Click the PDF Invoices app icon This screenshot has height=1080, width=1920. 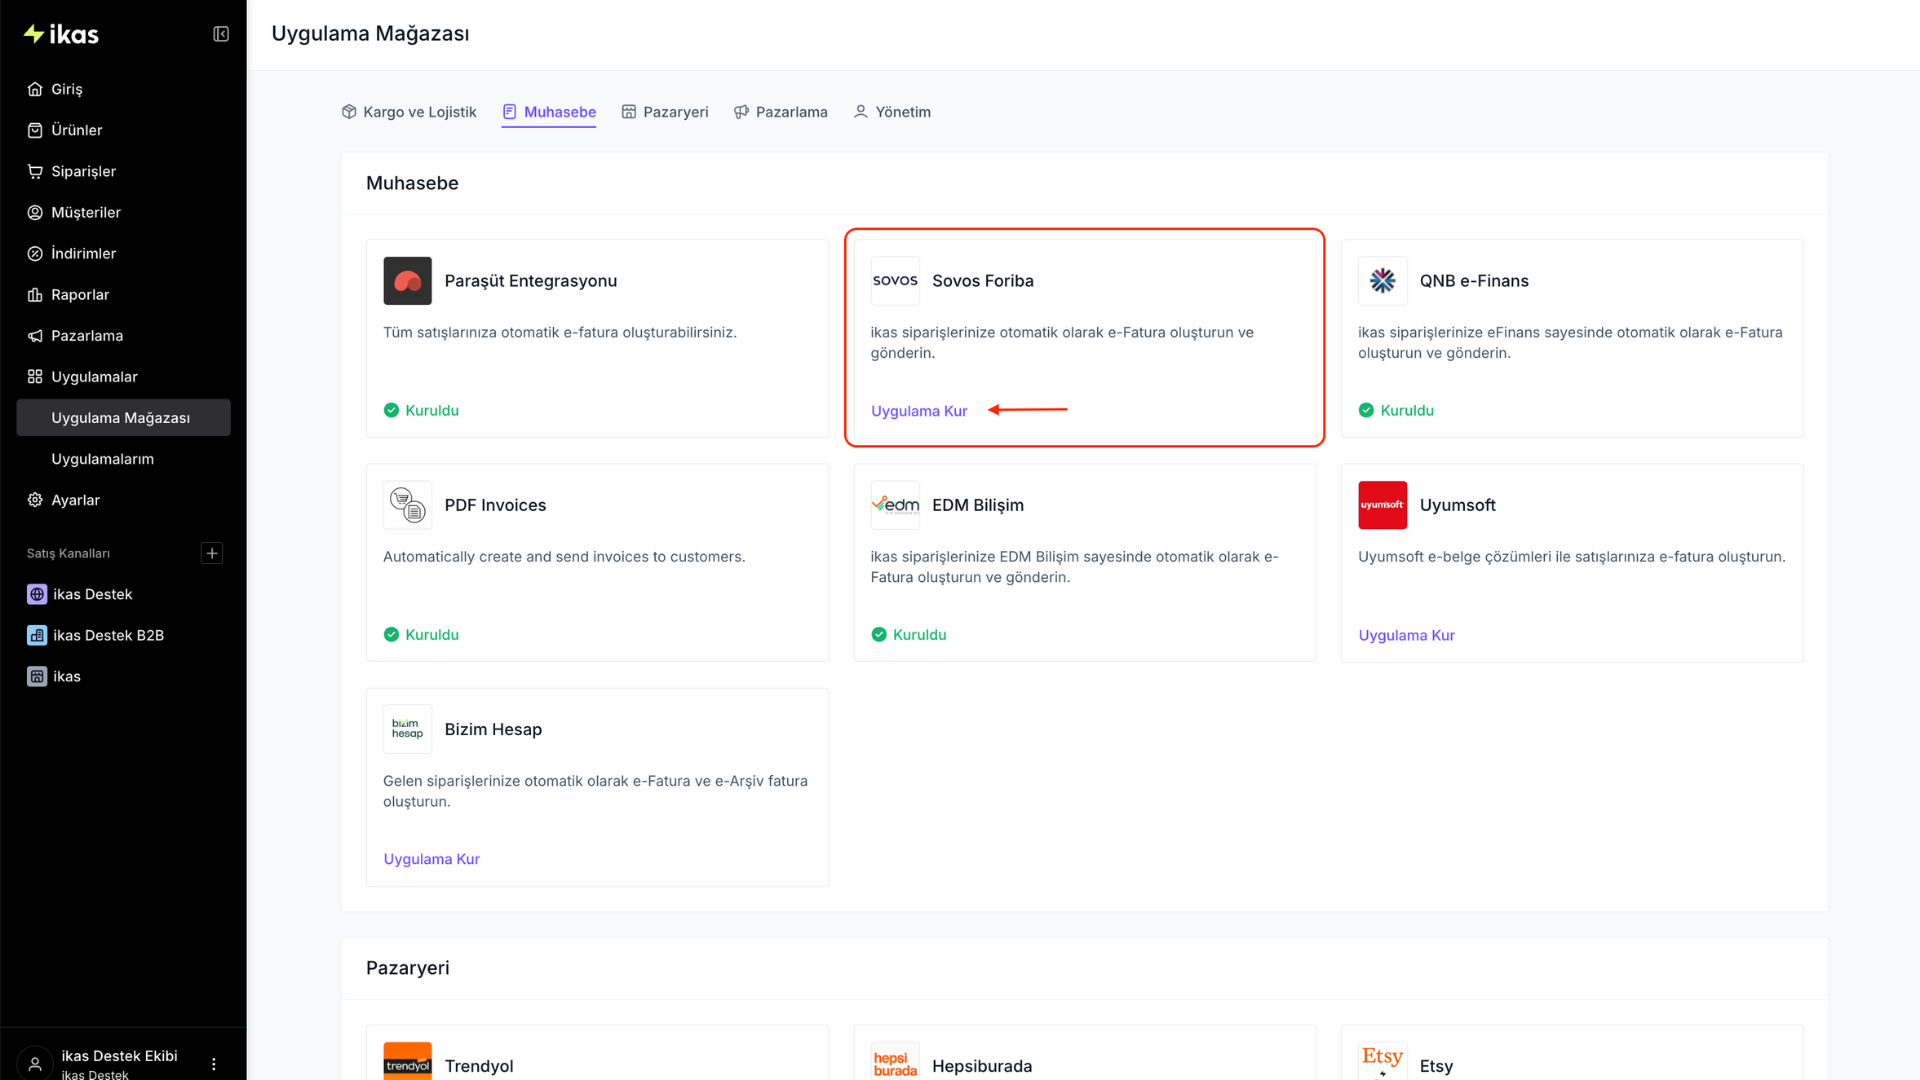pyautogui.click(x=408, y=505)
